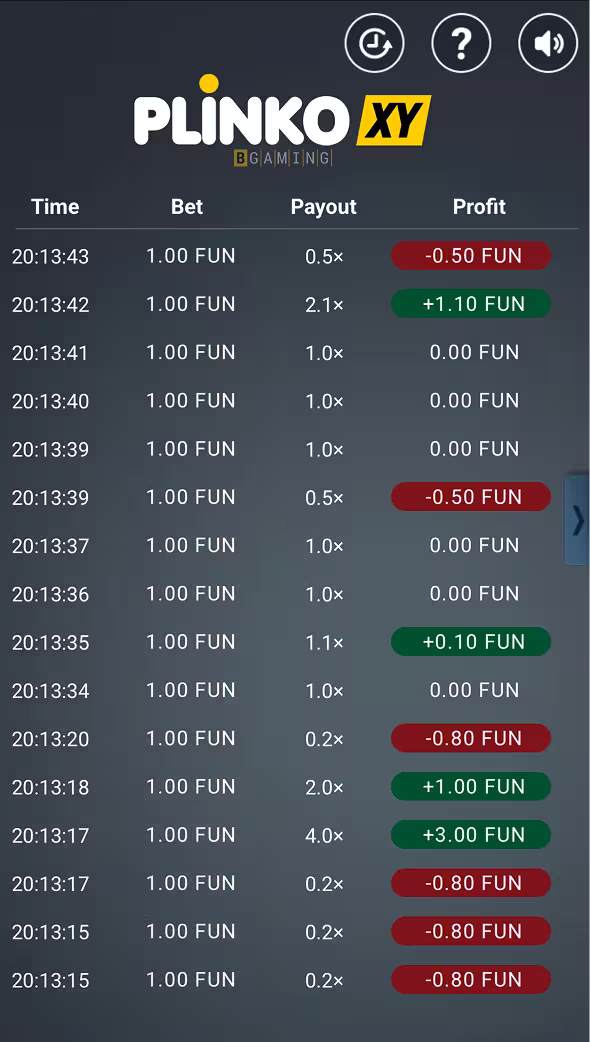Viewport: 590px width, 1042px height.
Task: Select the 20:13:36 time entry
Action: pyautogui.click(x=50, y=594)
